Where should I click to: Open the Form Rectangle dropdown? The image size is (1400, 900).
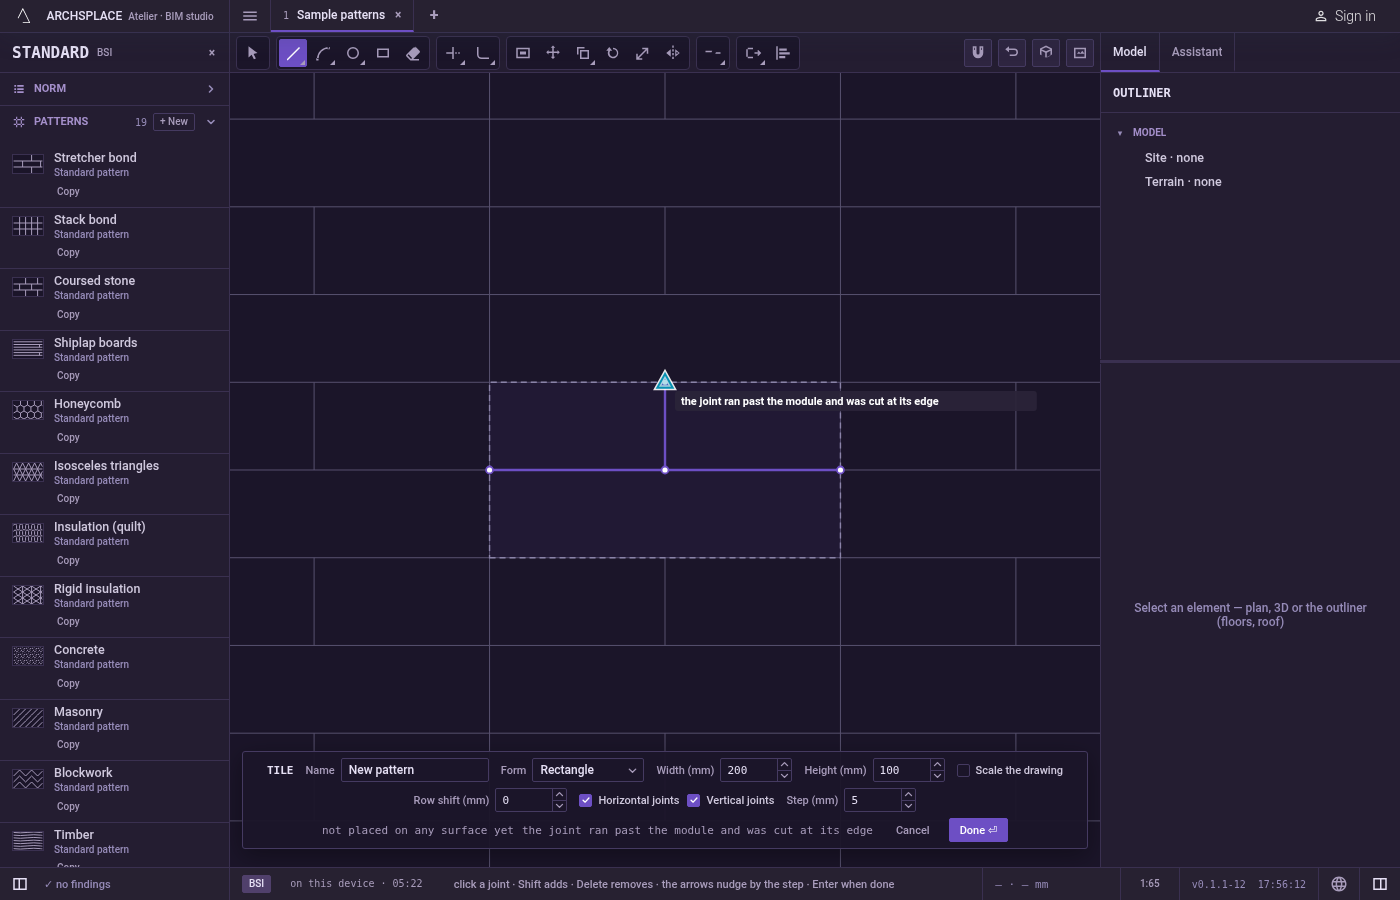[587, 770]
